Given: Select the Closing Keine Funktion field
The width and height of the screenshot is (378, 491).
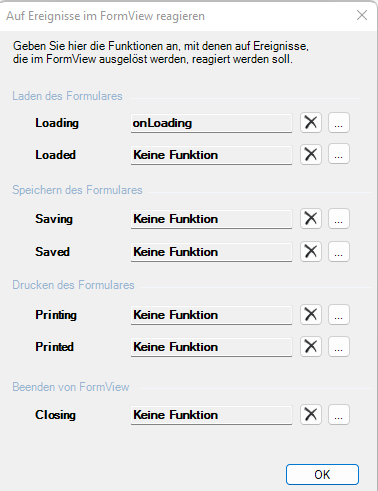Looking at the screenshot, I should pos(211,415).
